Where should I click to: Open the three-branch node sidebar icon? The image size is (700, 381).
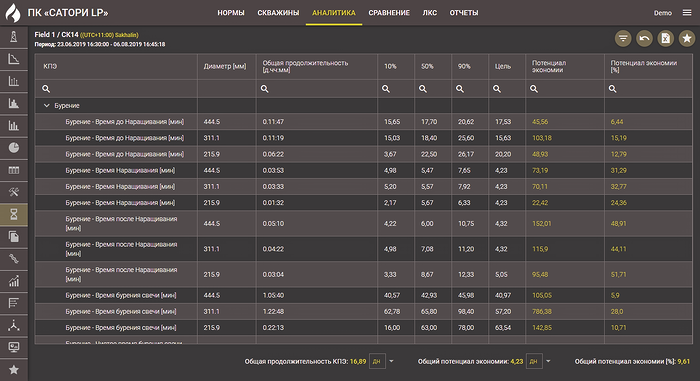pyautogui.click(x=14, y=325)
